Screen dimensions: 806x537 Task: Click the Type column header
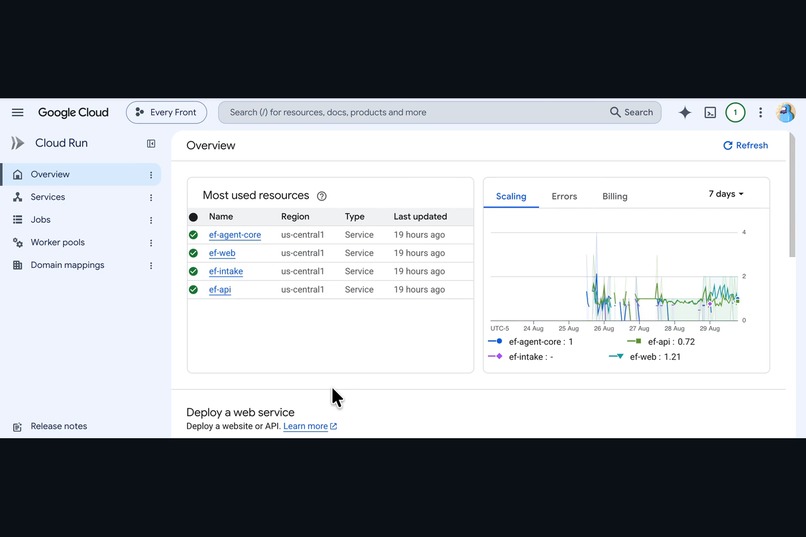[x=355, y=216]
